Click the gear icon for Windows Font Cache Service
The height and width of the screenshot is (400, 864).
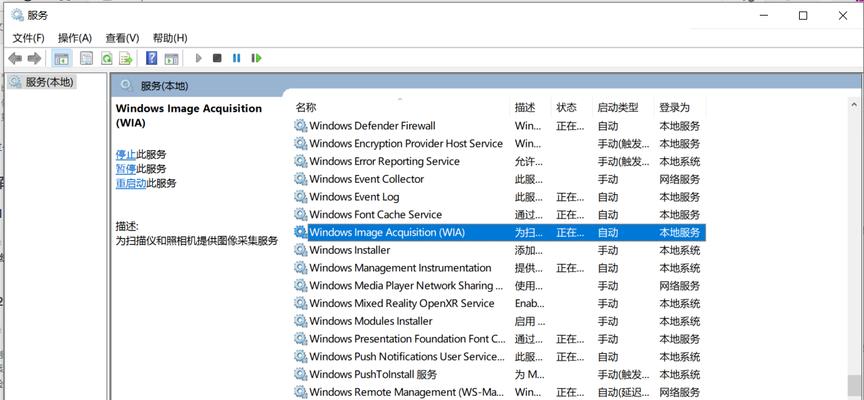coord(300,214)
